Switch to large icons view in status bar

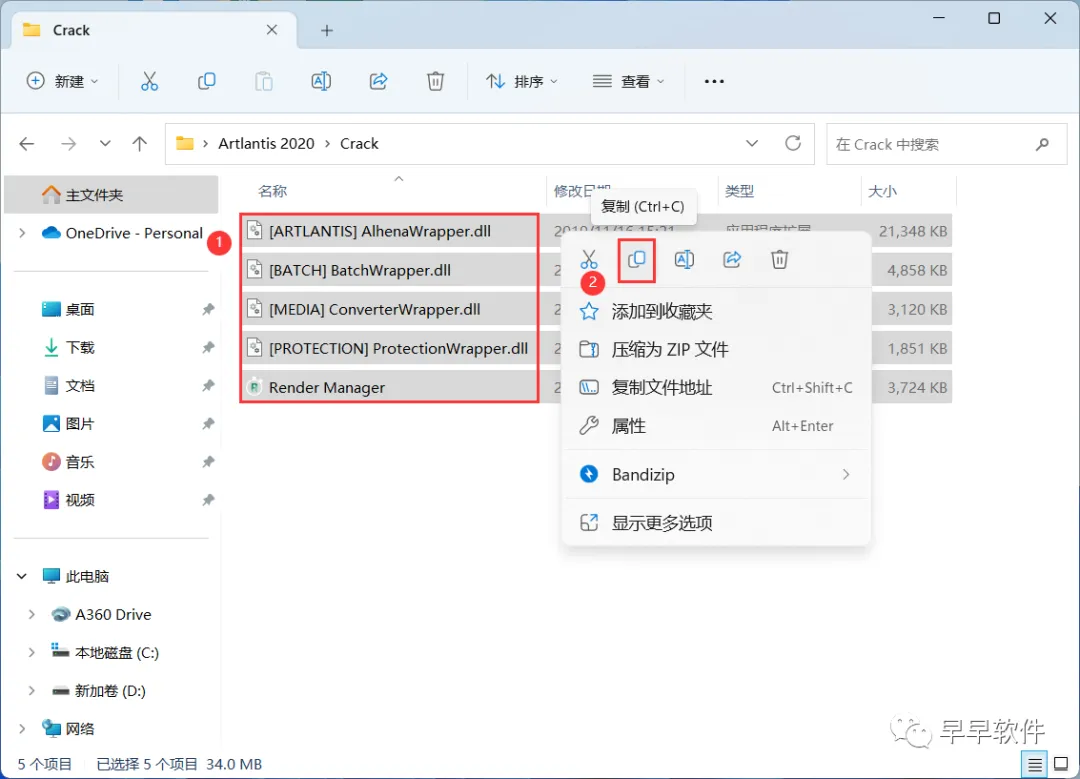pos(1061,764)
